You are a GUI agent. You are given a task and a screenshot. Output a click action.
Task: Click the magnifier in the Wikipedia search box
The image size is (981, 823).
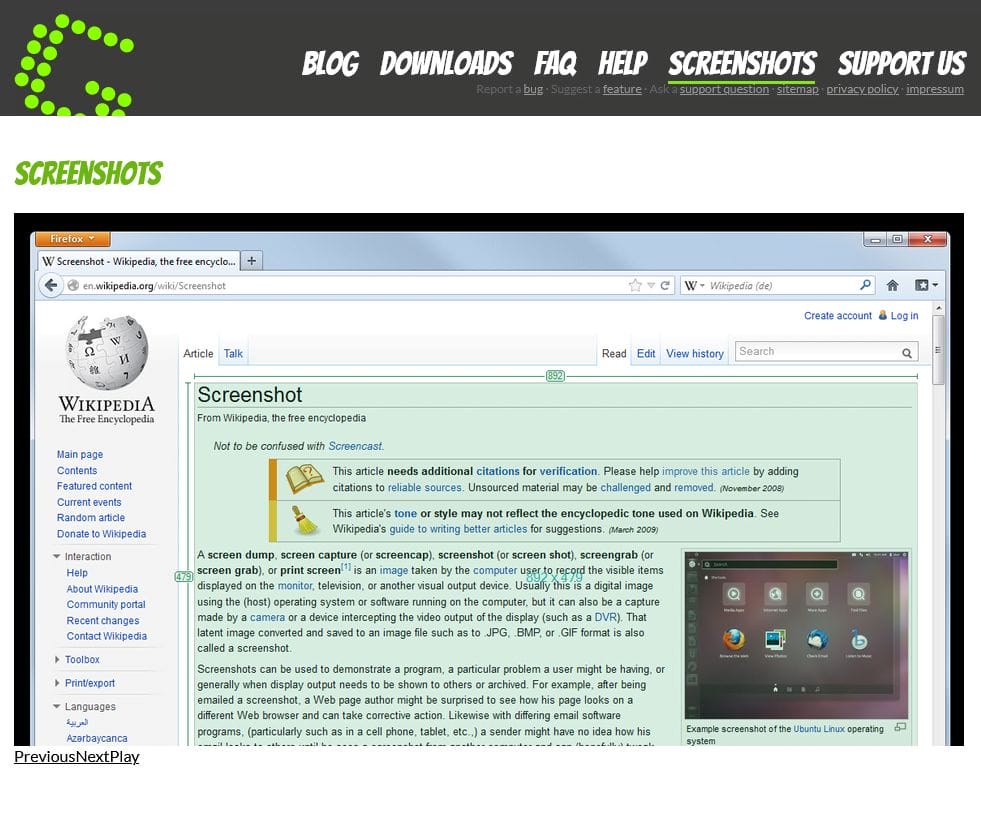click(x=907, y=352)
